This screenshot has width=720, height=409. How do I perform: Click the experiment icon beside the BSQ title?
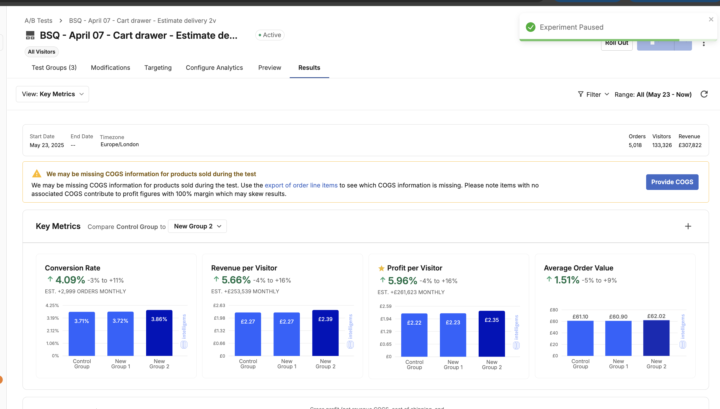click(x=30, y=35)
